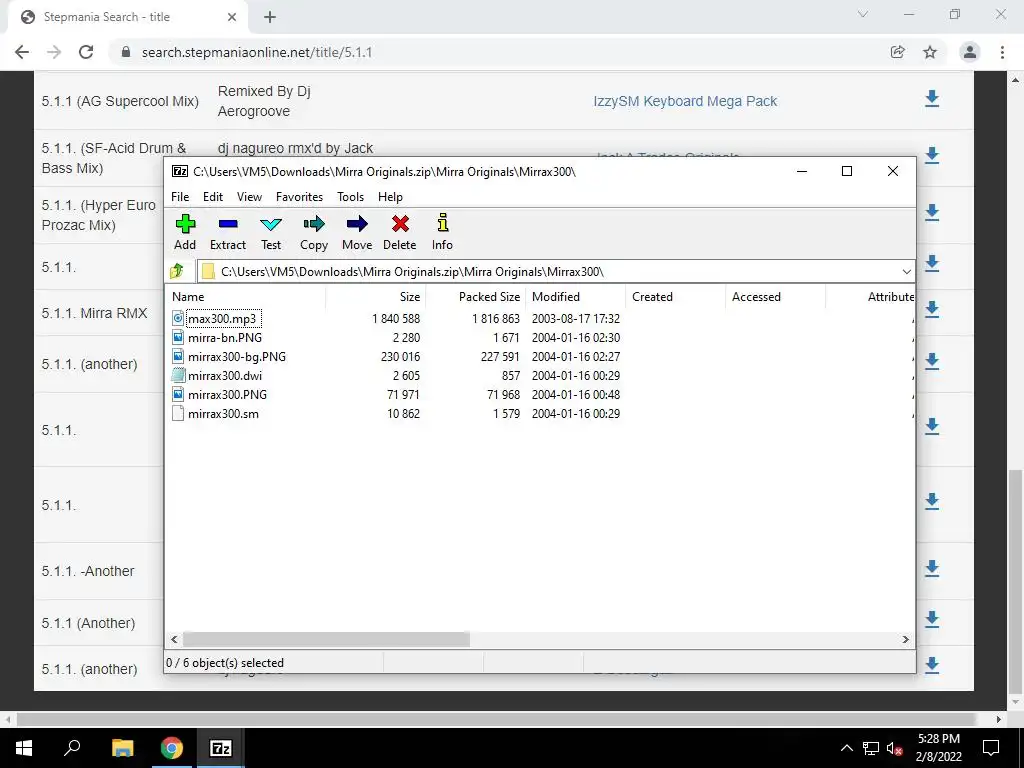The height and width of the screenshot is (768, 1024).
Task: Run the Test archive tool
Action: tap(271, 225)
